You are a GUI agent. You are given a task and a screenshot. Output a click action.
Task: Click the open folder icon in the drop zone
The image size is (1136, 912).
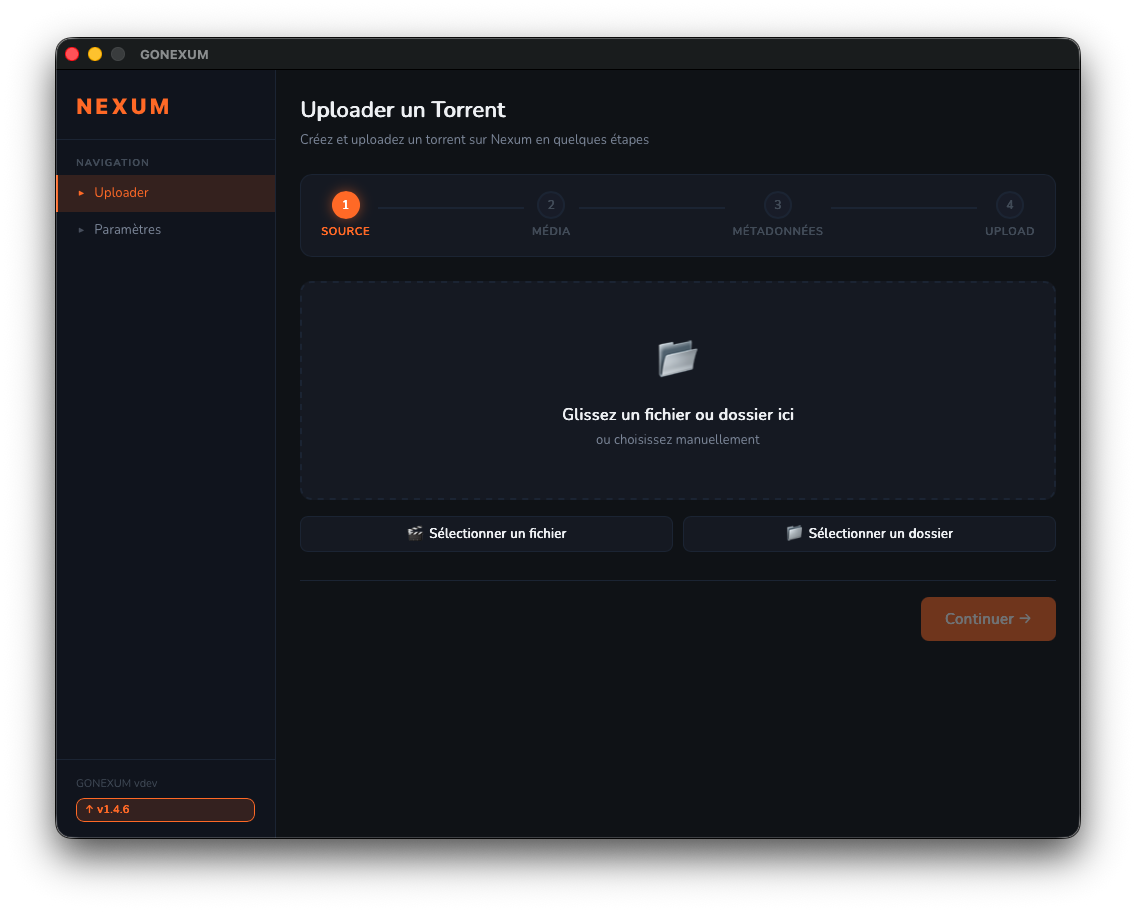pos(677,358)
